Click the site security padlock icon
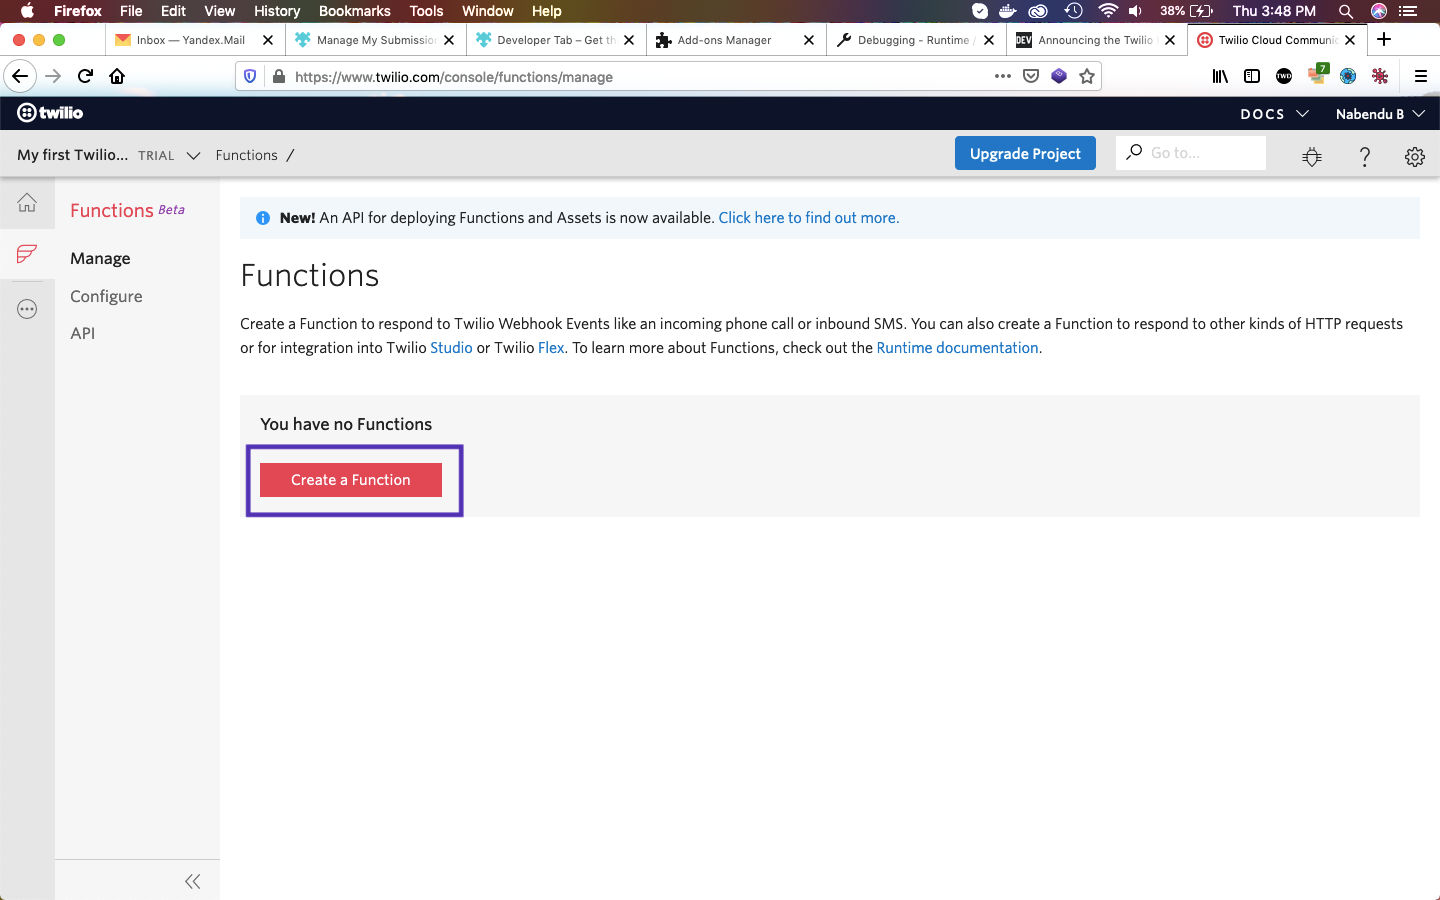This screenshot has width=1440, height=900. [x=278, y=76]
